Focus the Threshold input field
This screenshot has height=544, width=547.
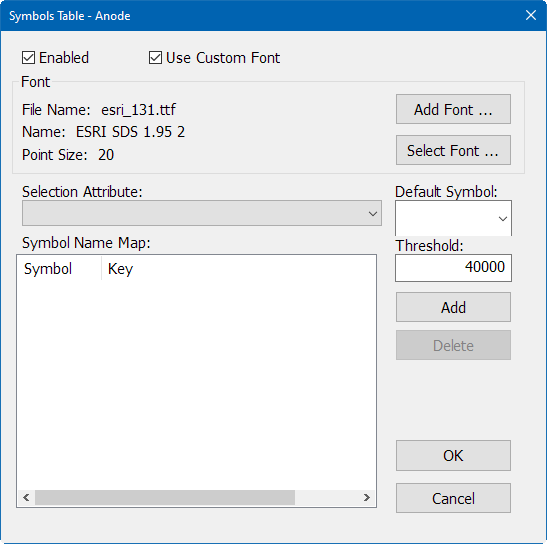pos(453,268)
